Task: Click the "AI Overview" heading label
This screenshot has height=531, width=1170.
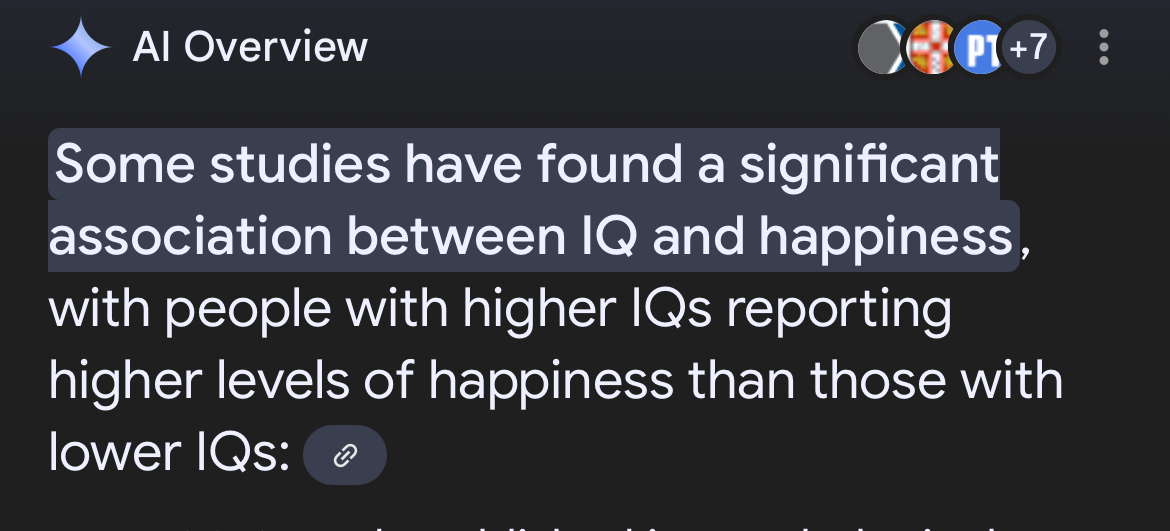Action: pyautogui.click(x=250, y=47)
